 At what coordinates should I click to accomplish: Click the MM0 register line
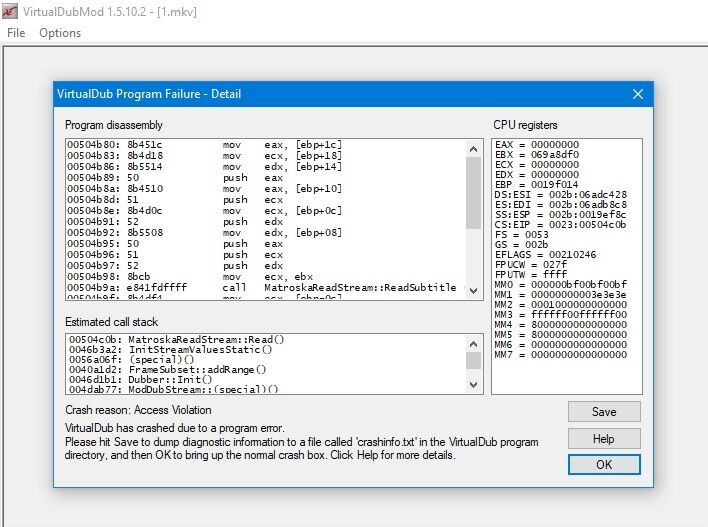coord(561,284)
